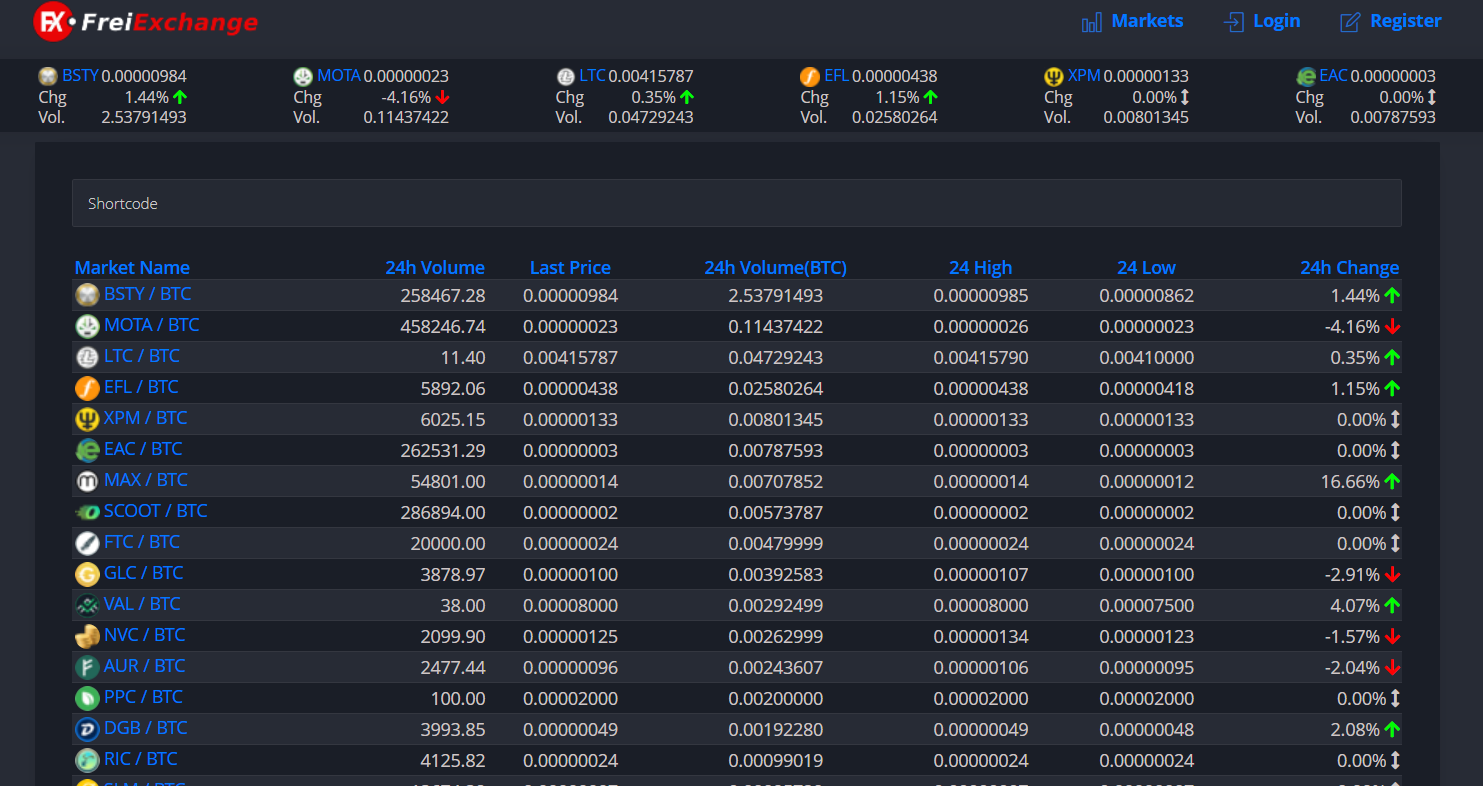The image size is (1483, 786).
Task: Click the Markets bar chart icon
Action: pyautogui.click(x=1092, y=21)
